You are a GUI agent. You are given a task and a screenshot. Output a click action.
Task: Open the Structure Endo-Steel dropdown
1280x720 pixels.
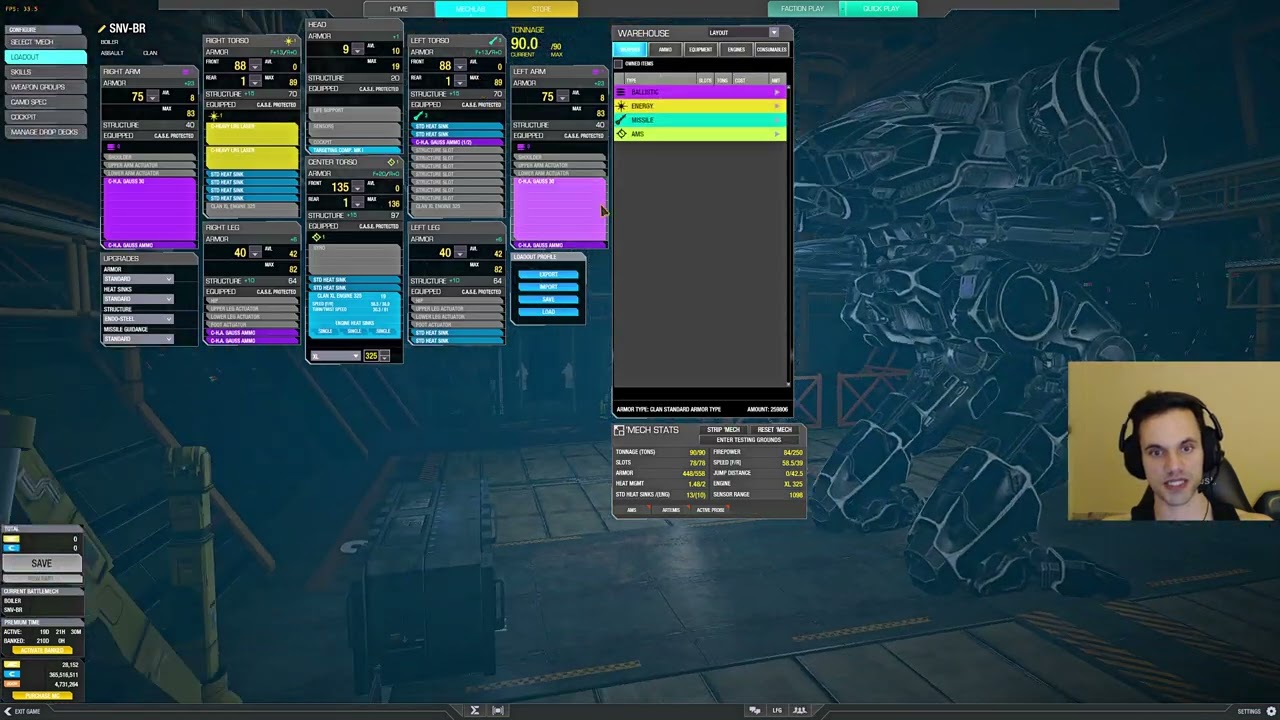tap(137, 319)
